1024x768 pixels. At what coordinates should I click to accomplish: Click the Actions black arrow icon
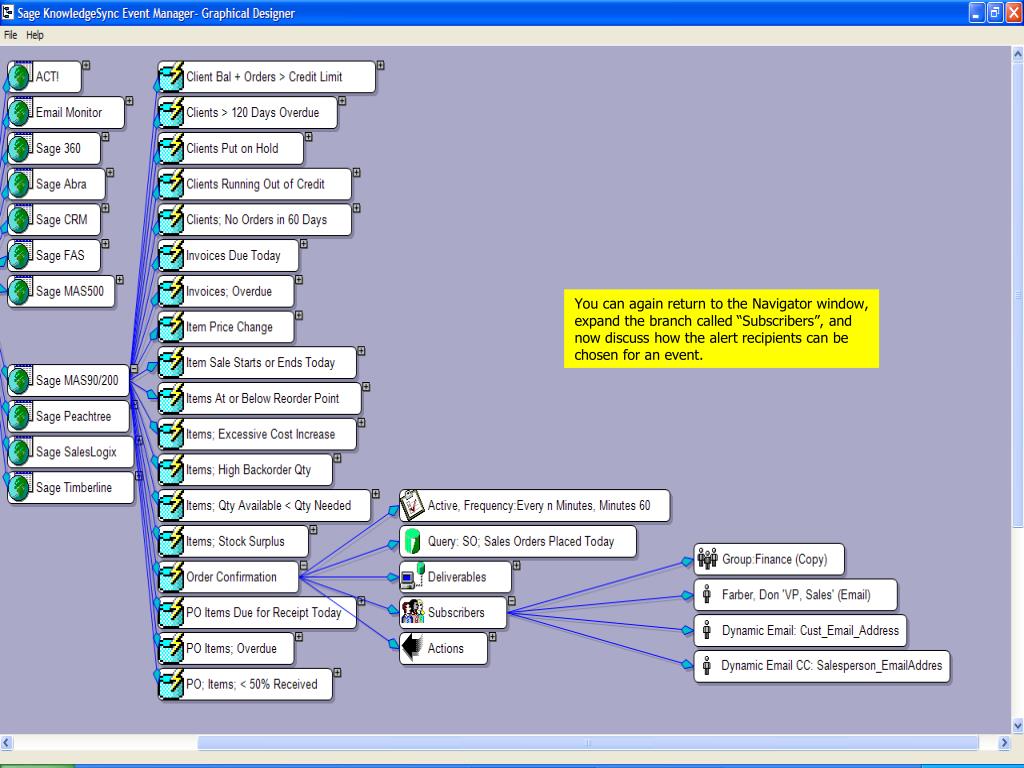(x=412, y=648)
